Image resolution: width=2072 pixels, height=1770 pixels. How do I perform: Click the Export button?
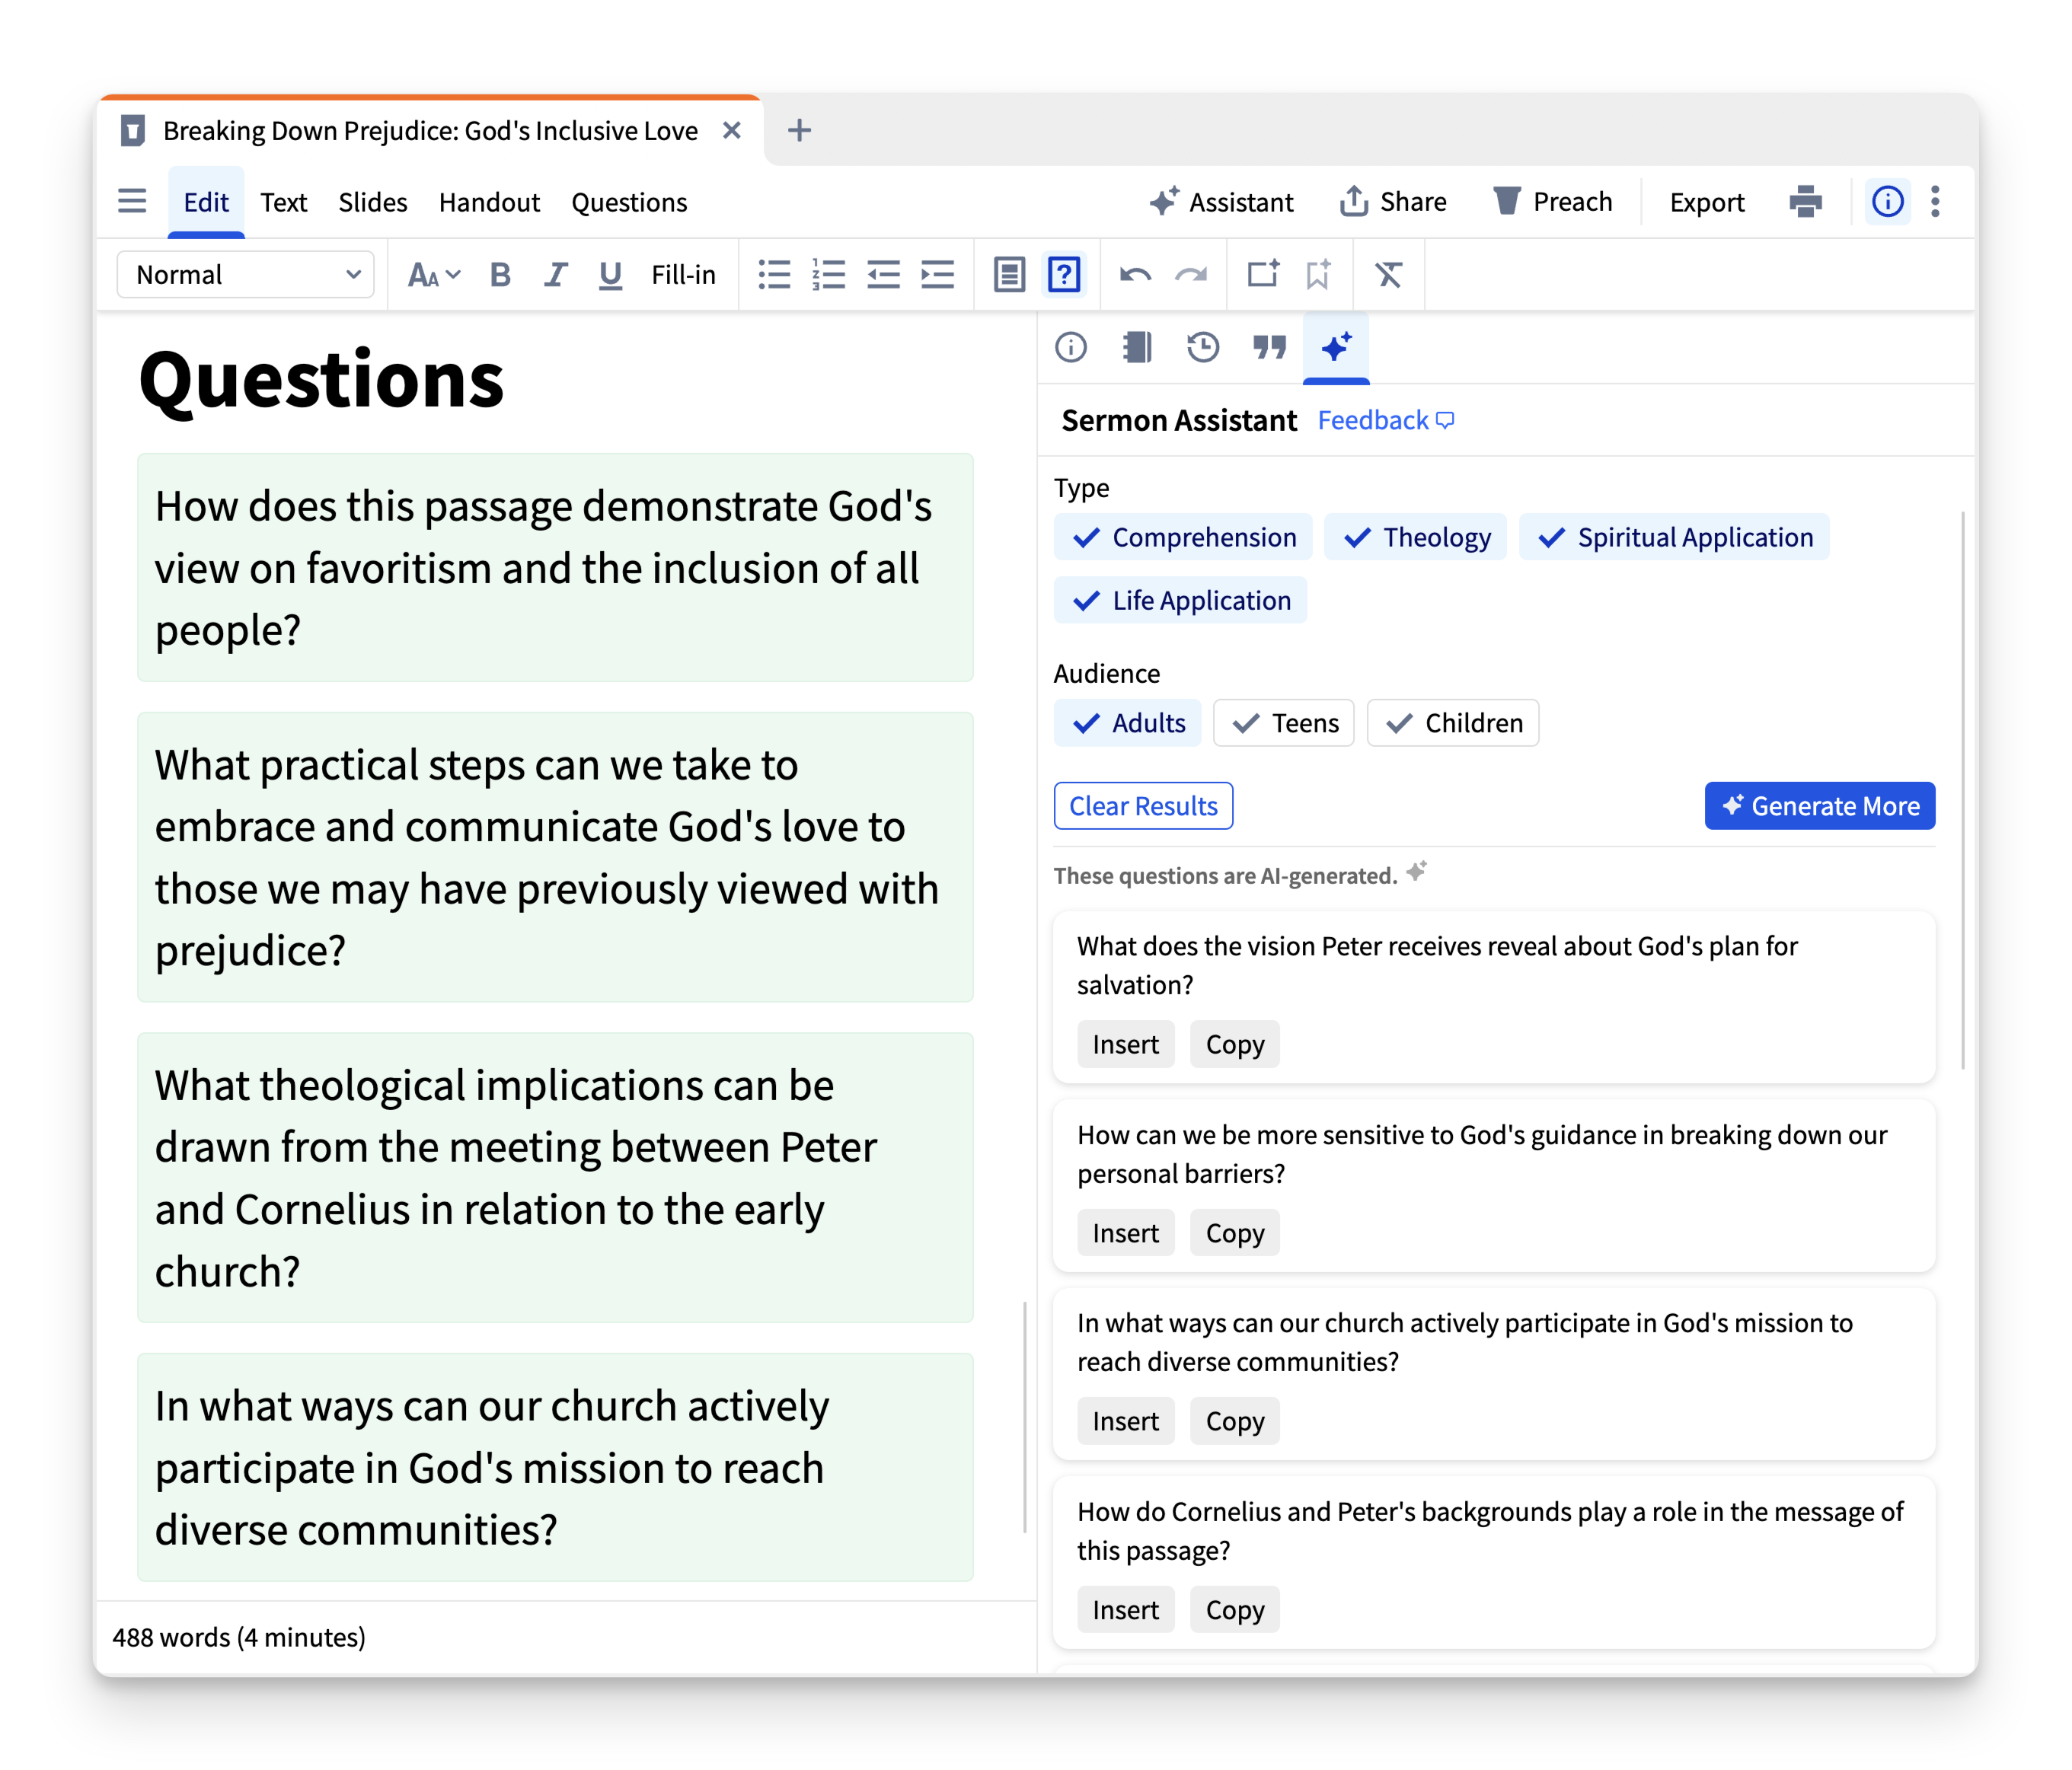click(x=1706, y=202)
